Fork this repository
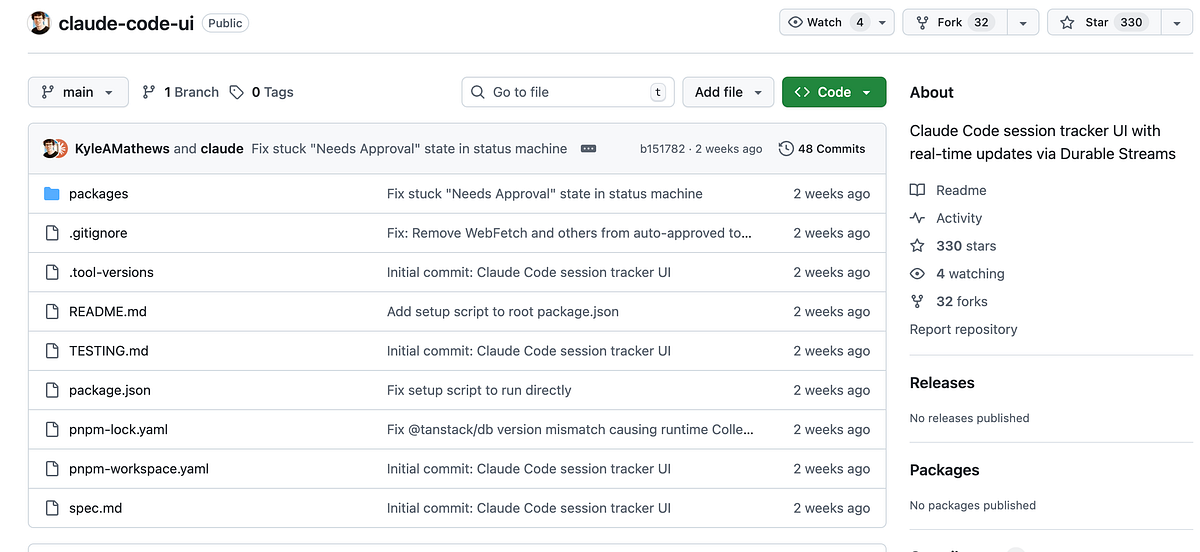Screen dimensions: 1200x552 [x=954, y=22]
